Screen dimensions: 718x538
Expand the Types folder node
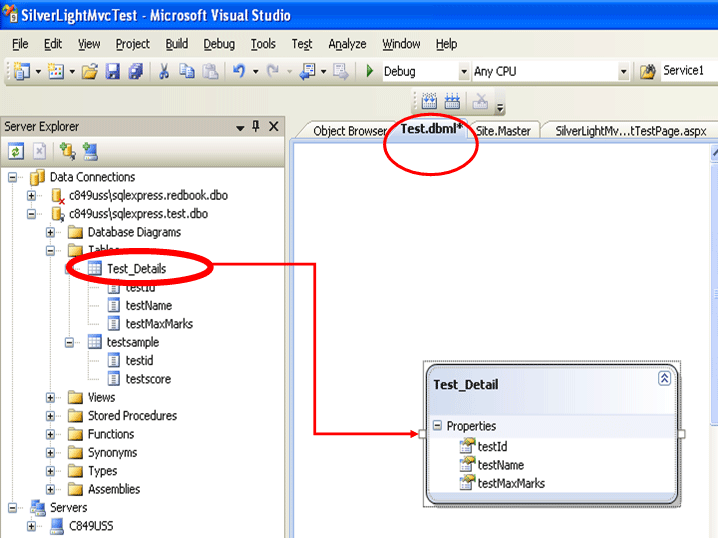(50, 471)
